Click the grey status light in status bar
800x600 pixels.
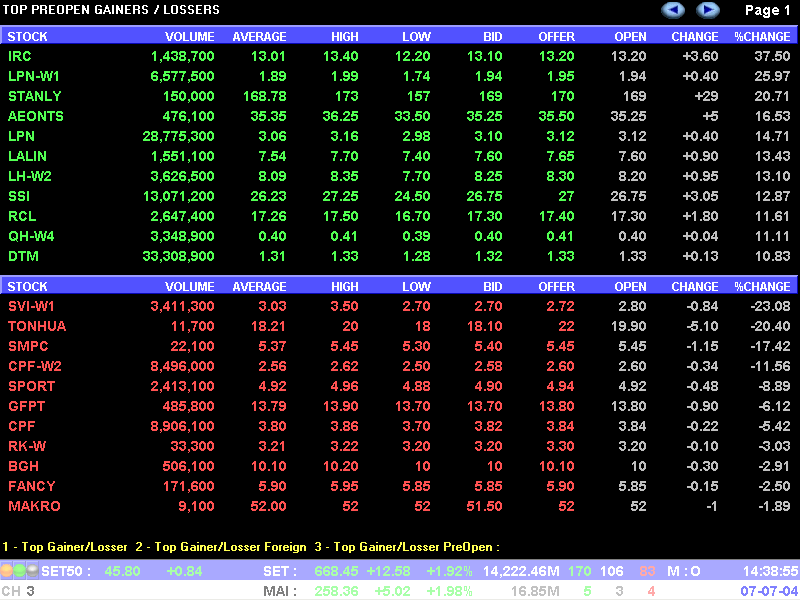click(x=32, y=570)
